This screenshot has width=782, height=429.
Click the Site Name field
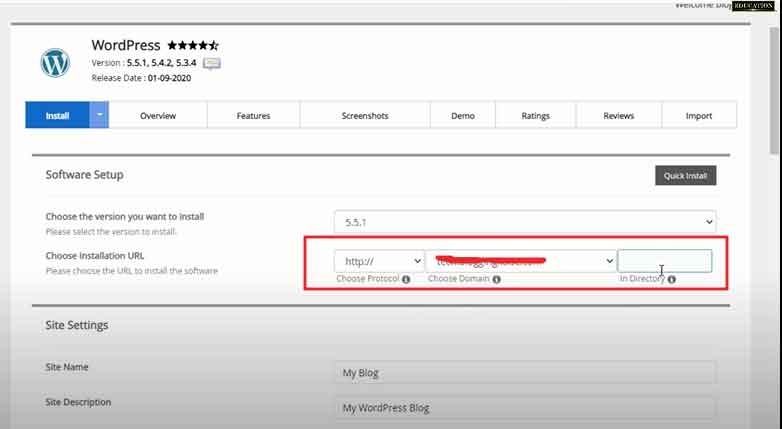[525, 373]
